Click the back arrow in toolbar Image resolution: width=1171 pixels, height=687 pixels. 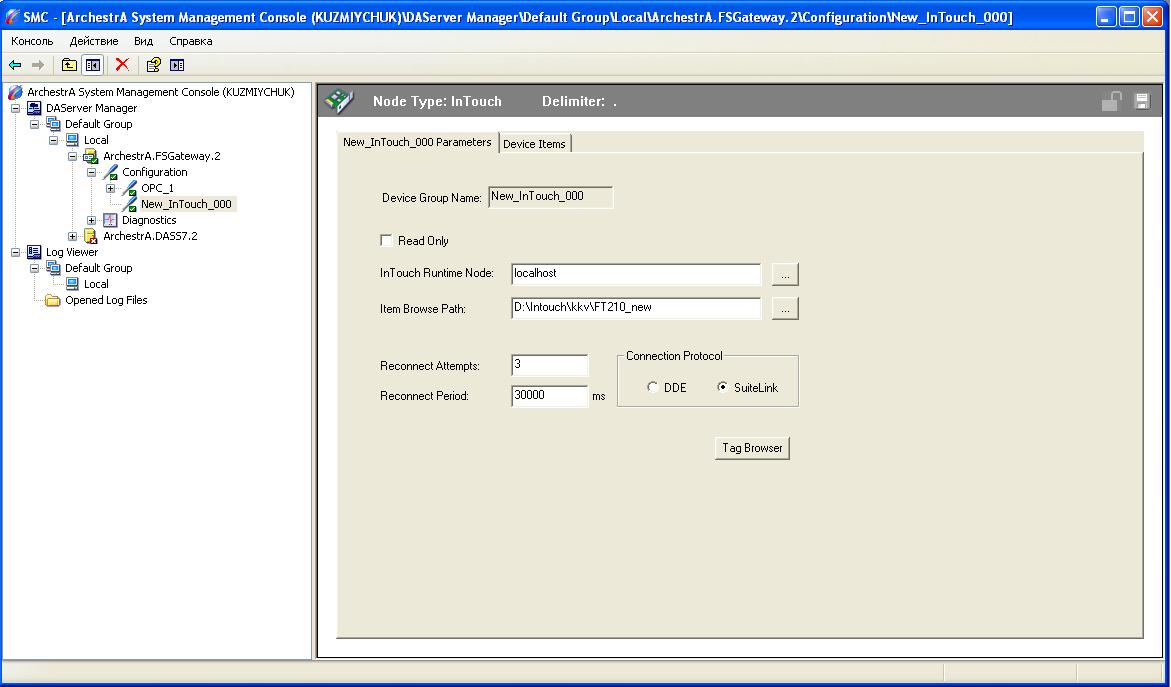(x=15, y=65)
